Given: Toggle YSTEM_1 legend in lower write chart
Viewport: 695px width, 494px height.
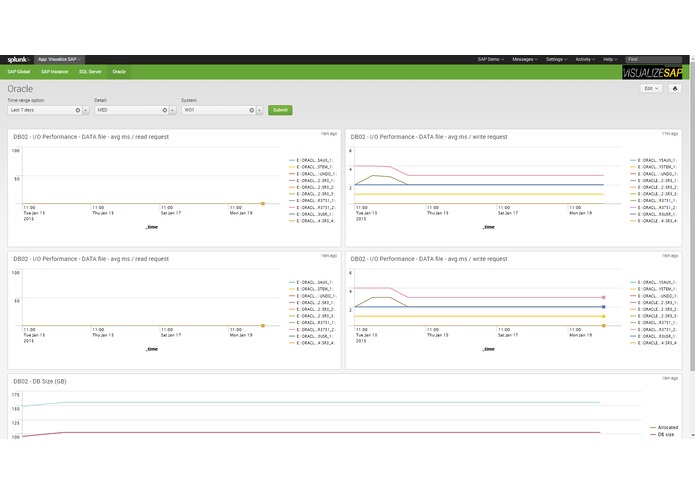Looking at the screenshot, I should 653,289.
